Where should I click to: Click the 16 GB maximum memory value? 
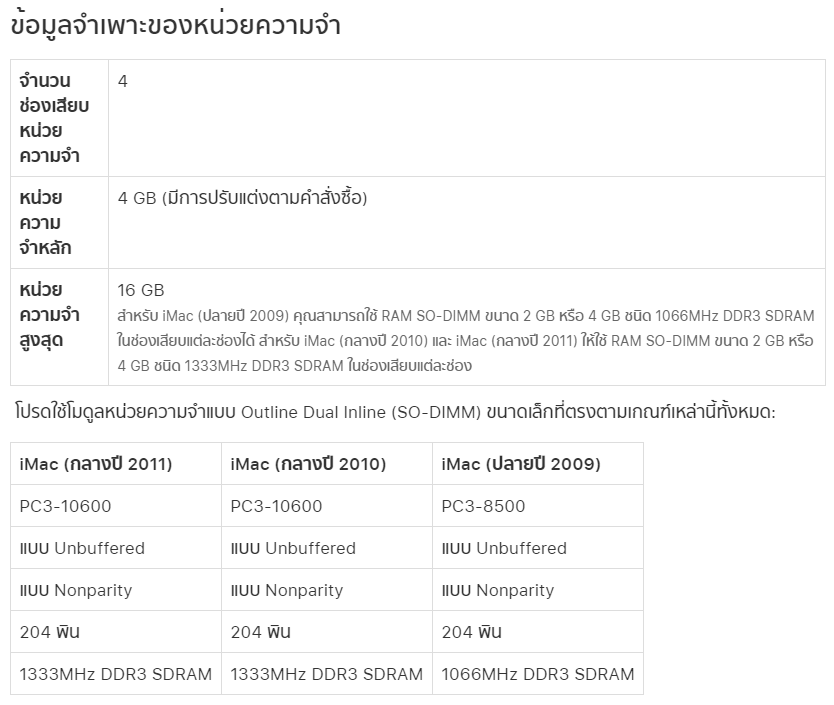(141, 290)
